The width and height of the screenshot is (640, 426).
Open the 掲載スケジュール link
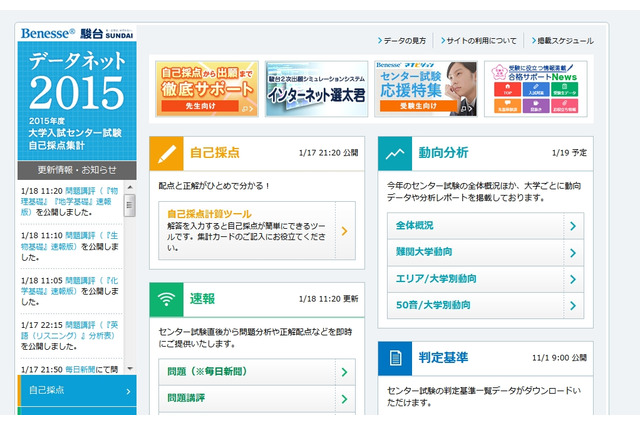pos(565,41)
